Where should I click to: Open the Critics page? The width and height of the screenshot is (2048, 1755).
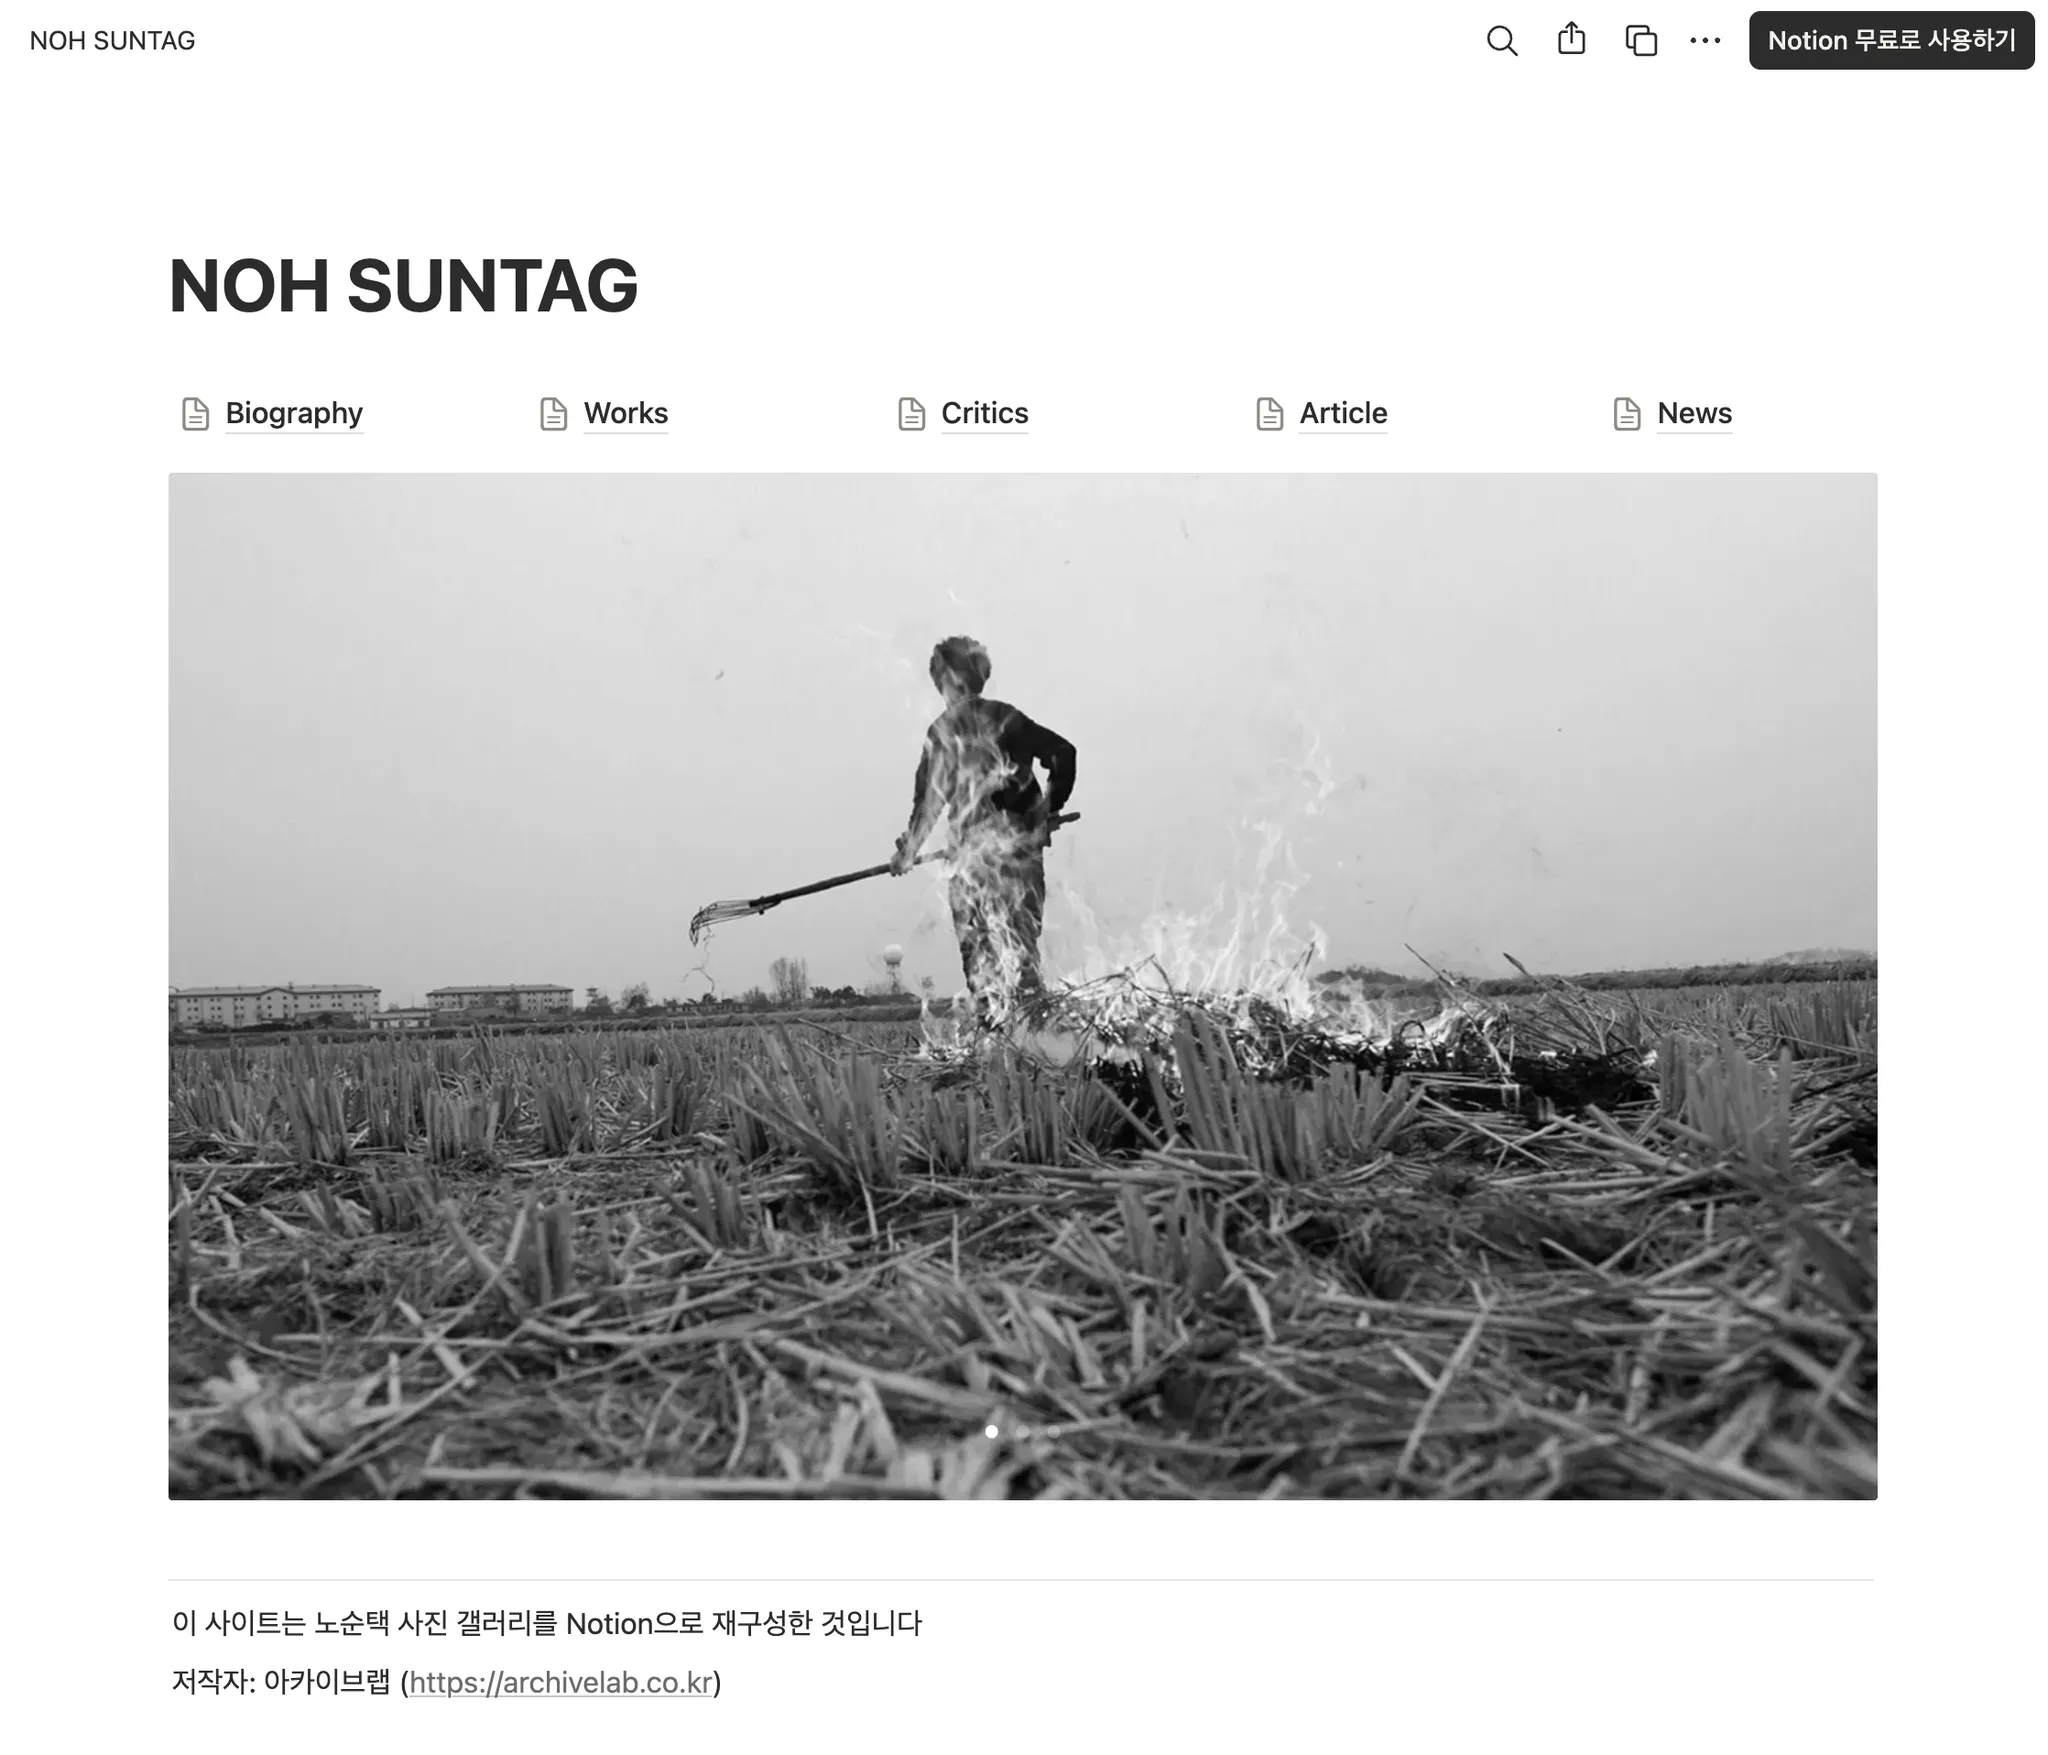985,413
